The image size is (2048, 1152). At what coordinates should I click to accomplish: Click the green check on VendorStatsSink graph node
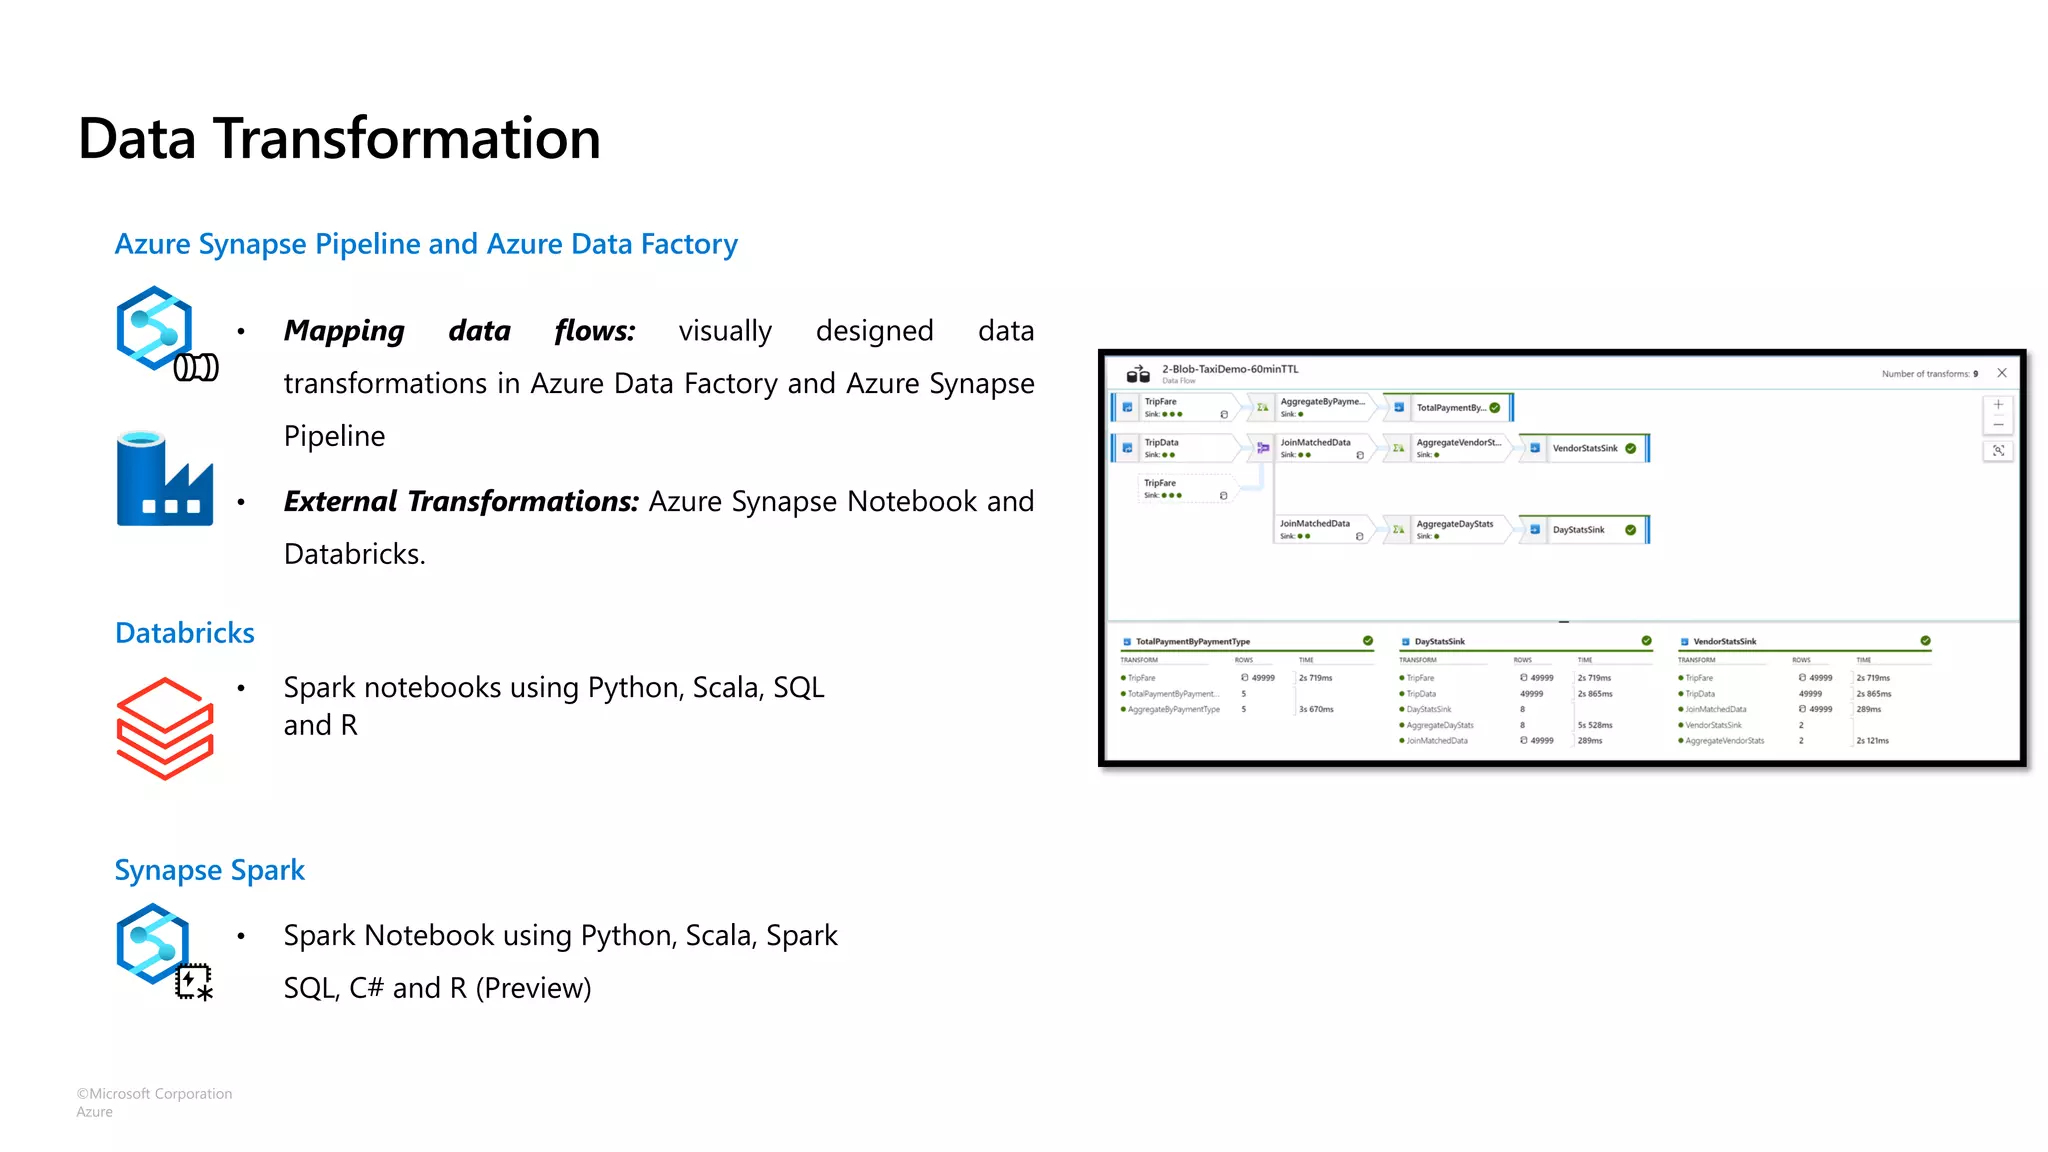(1631, 448)
